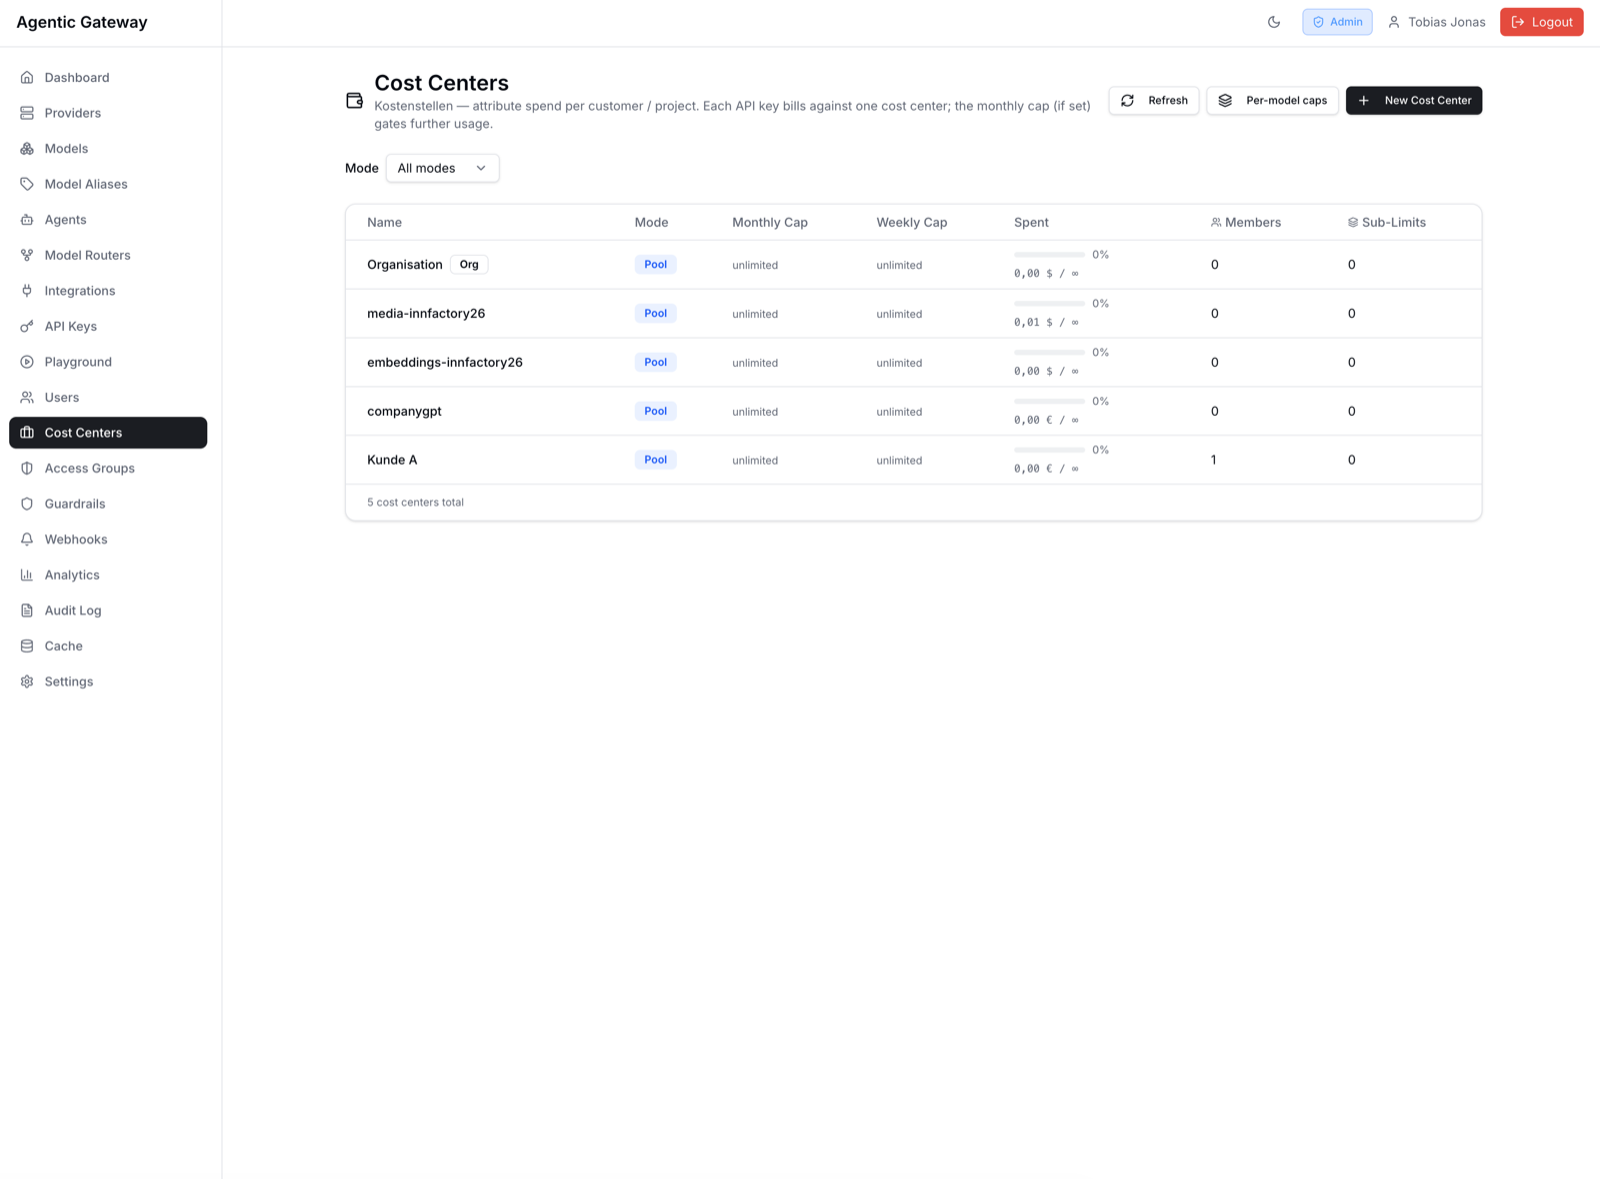The image size is (1600, 1179).
Task: Refresh the cost centers list
Action: [1154, 100]
